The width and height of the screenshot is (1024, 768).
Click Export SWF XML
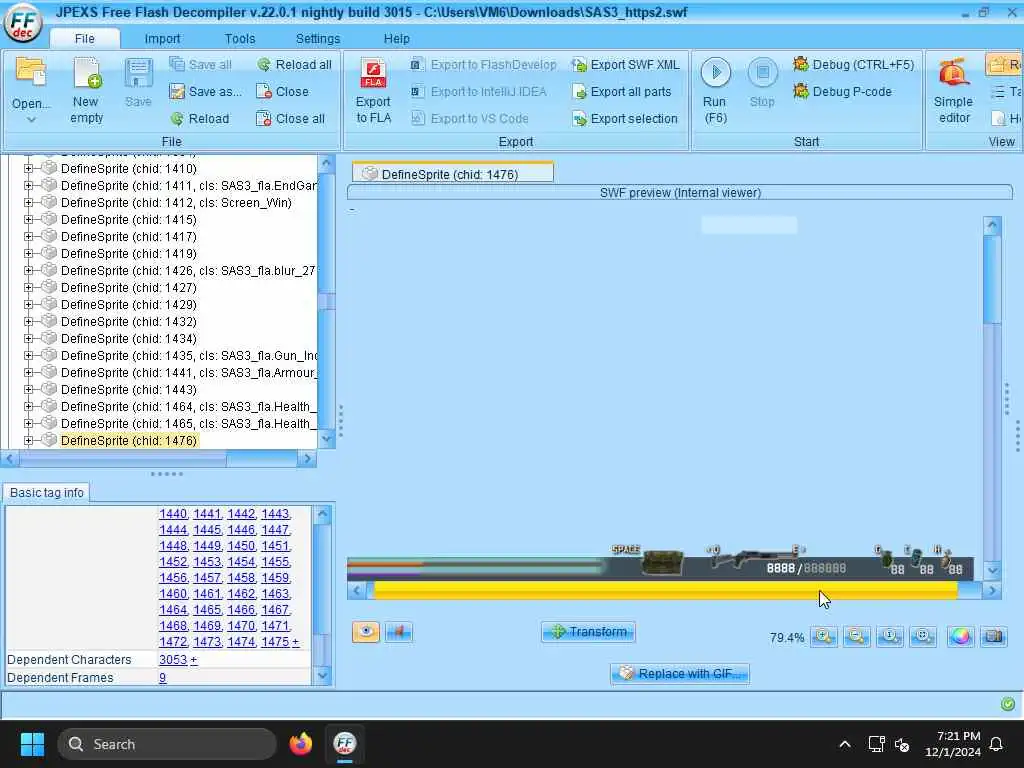[626, 65]
